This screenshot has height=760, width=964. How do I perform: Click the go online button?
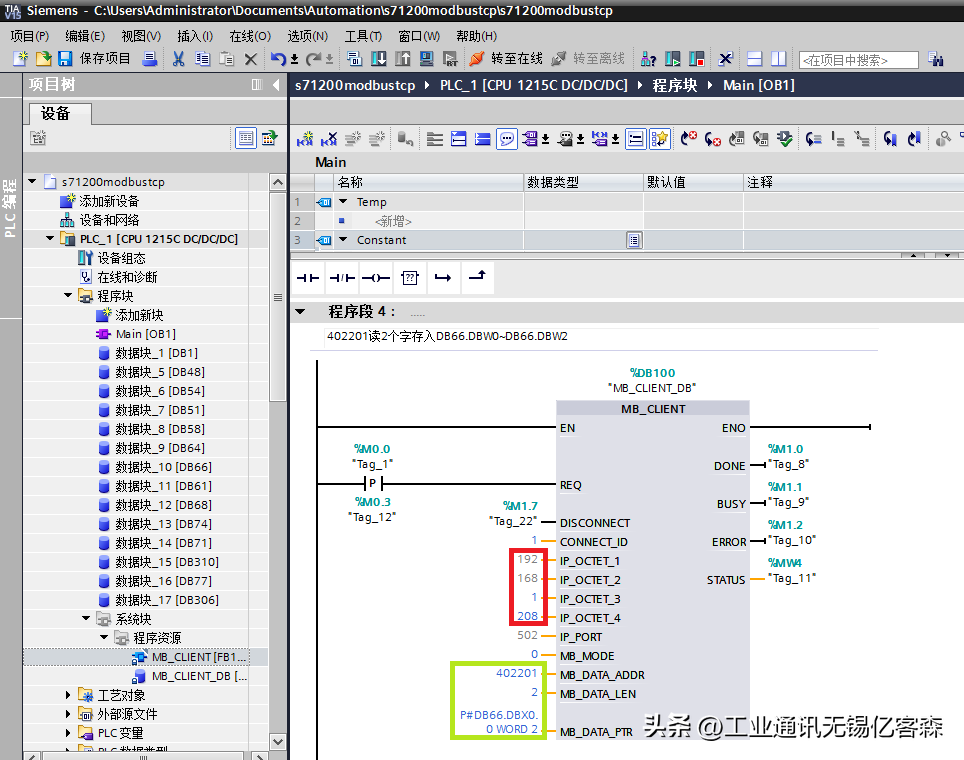(x=506, y=59)
